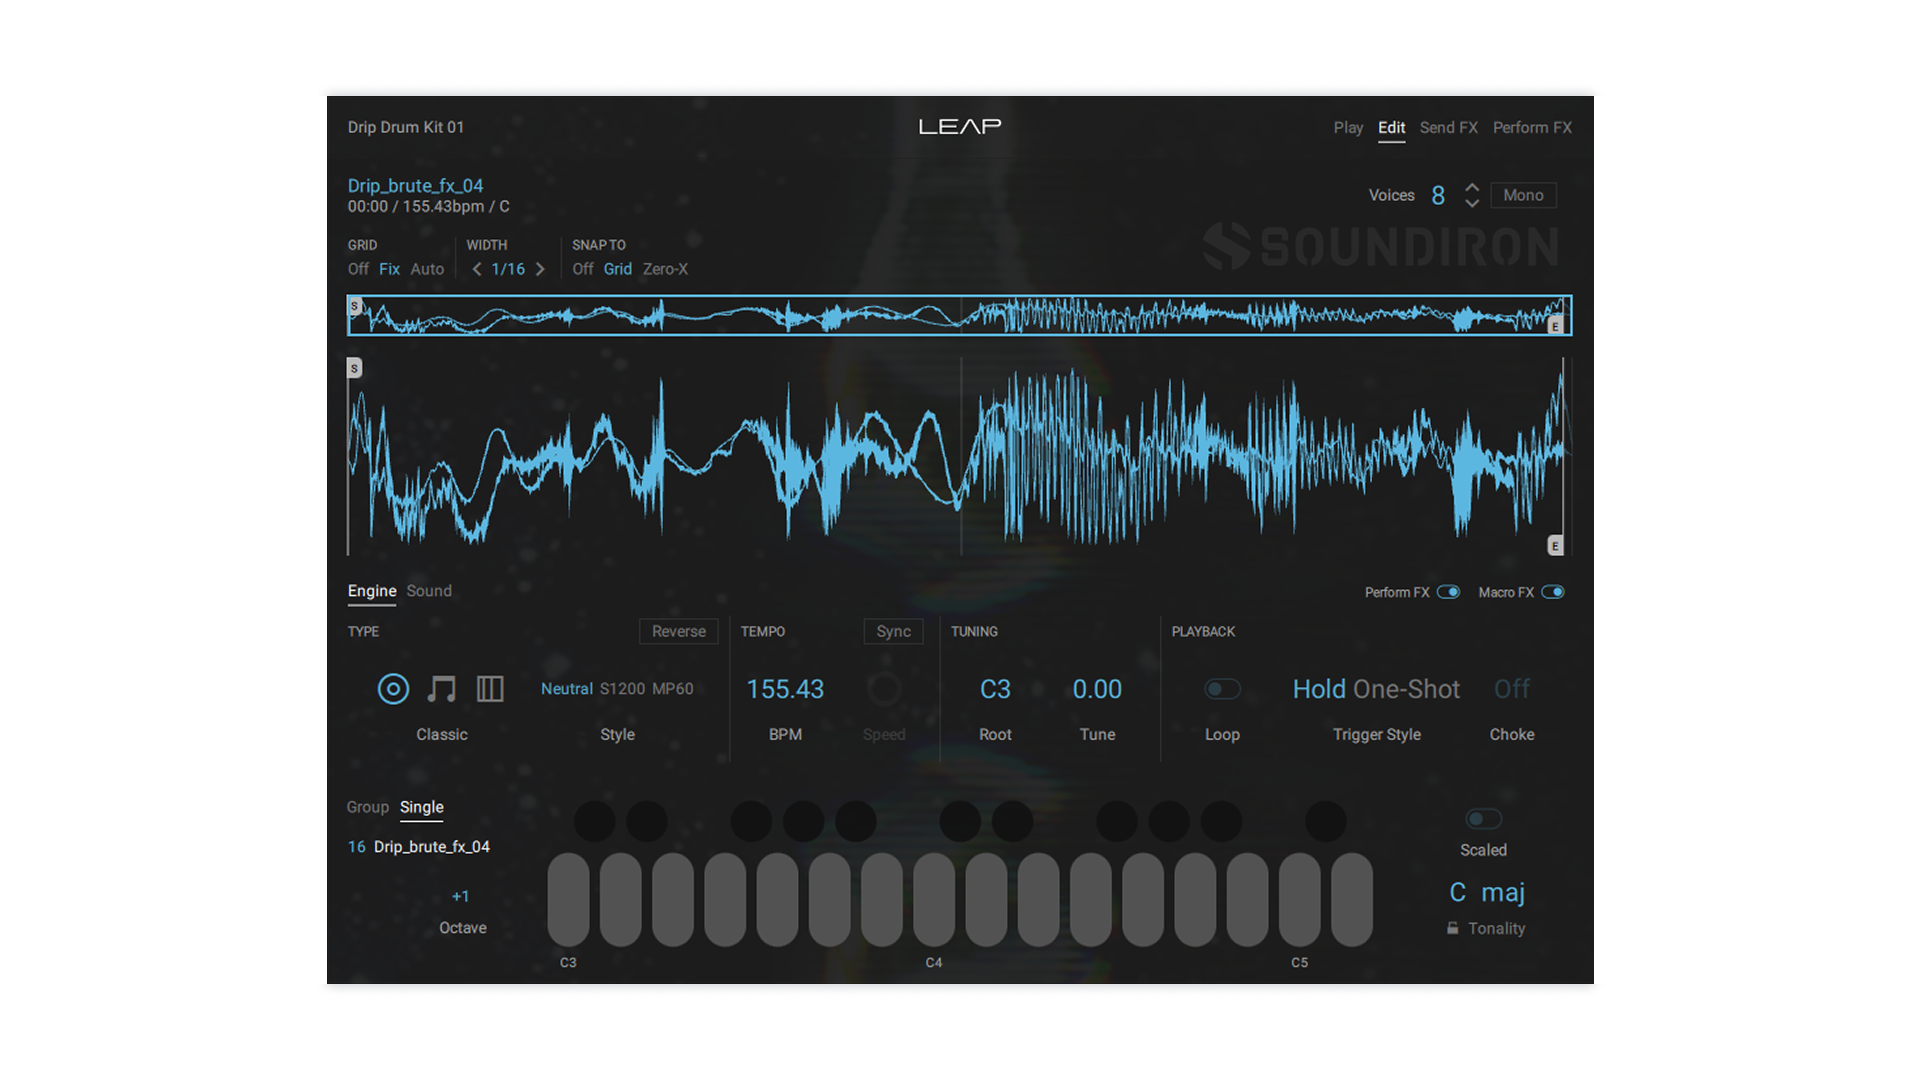This screenshot has width=1920, height=1080.
Task: Click the E end marker in main waveform
Action: click(x=1555, y=546)
